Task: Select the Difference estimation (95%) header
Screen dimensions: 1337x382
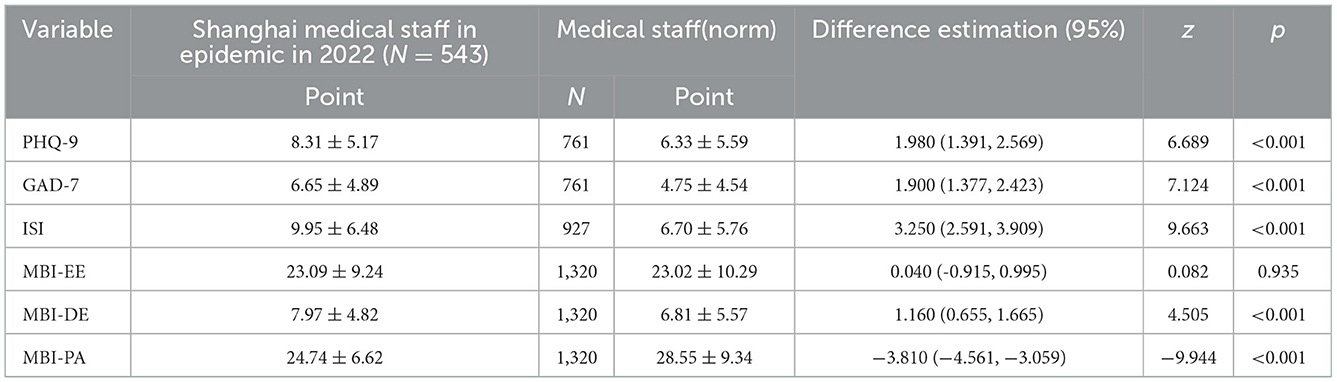Action: [969, 30]
